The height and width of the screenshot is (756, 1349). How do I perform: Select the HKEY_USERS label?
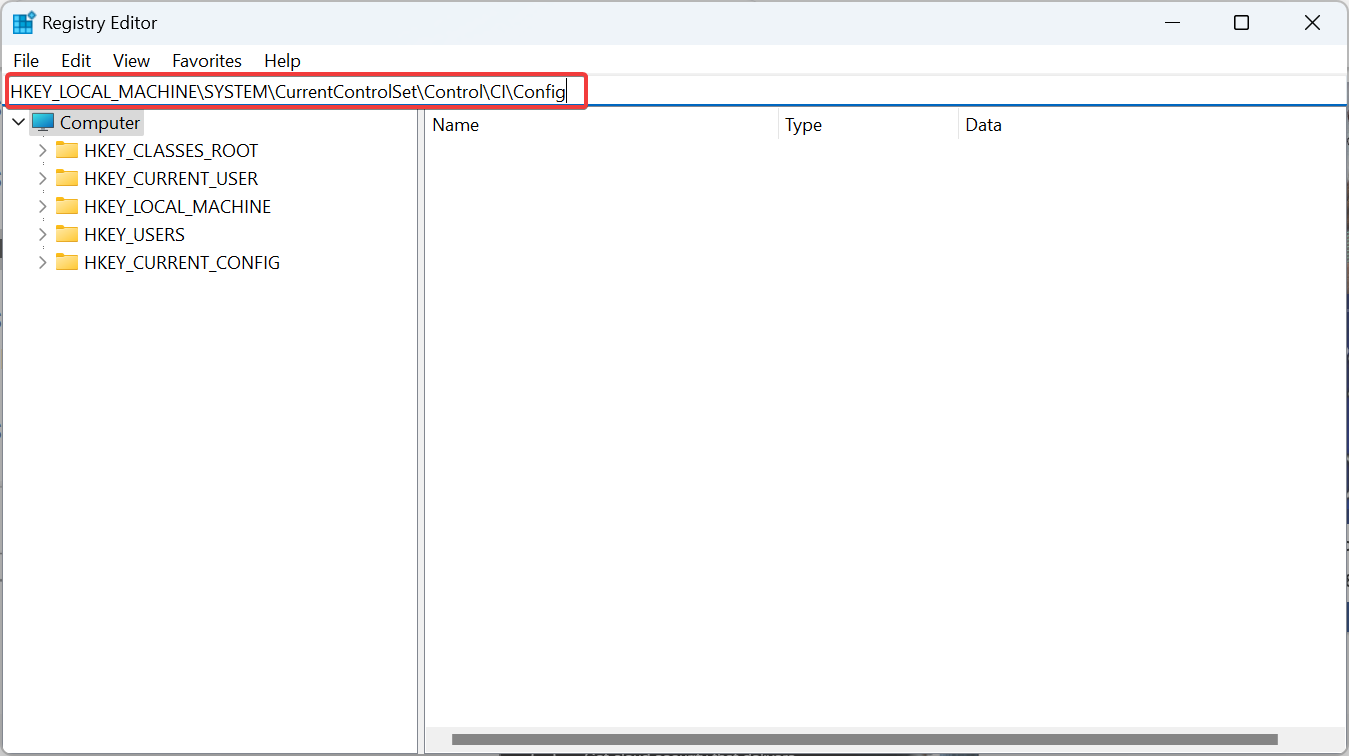134,235
